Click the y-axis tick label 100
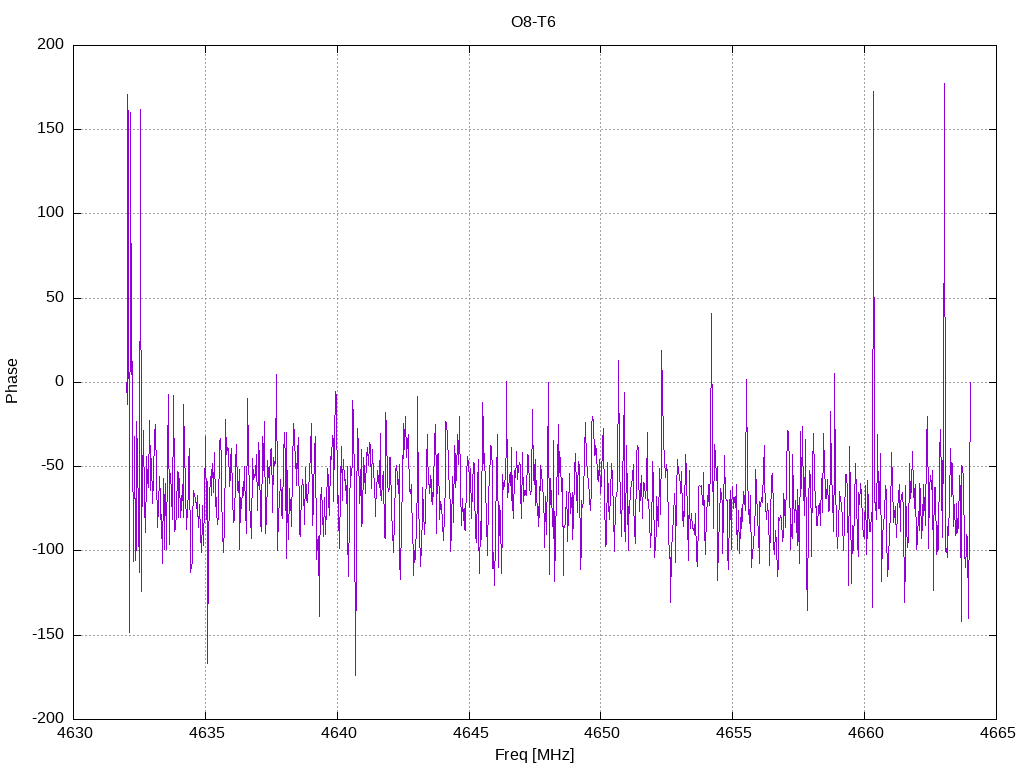The width and height of the screenshot is (1024, 768). (51, 213)
